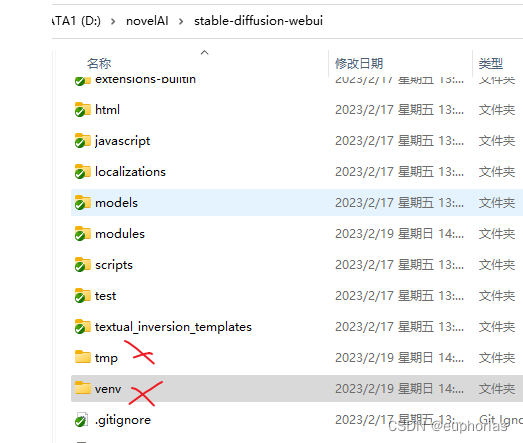The image size is (523, 443).
Task: Go to novelAI breadcrumb folder
Action: (x=147, y=21)
